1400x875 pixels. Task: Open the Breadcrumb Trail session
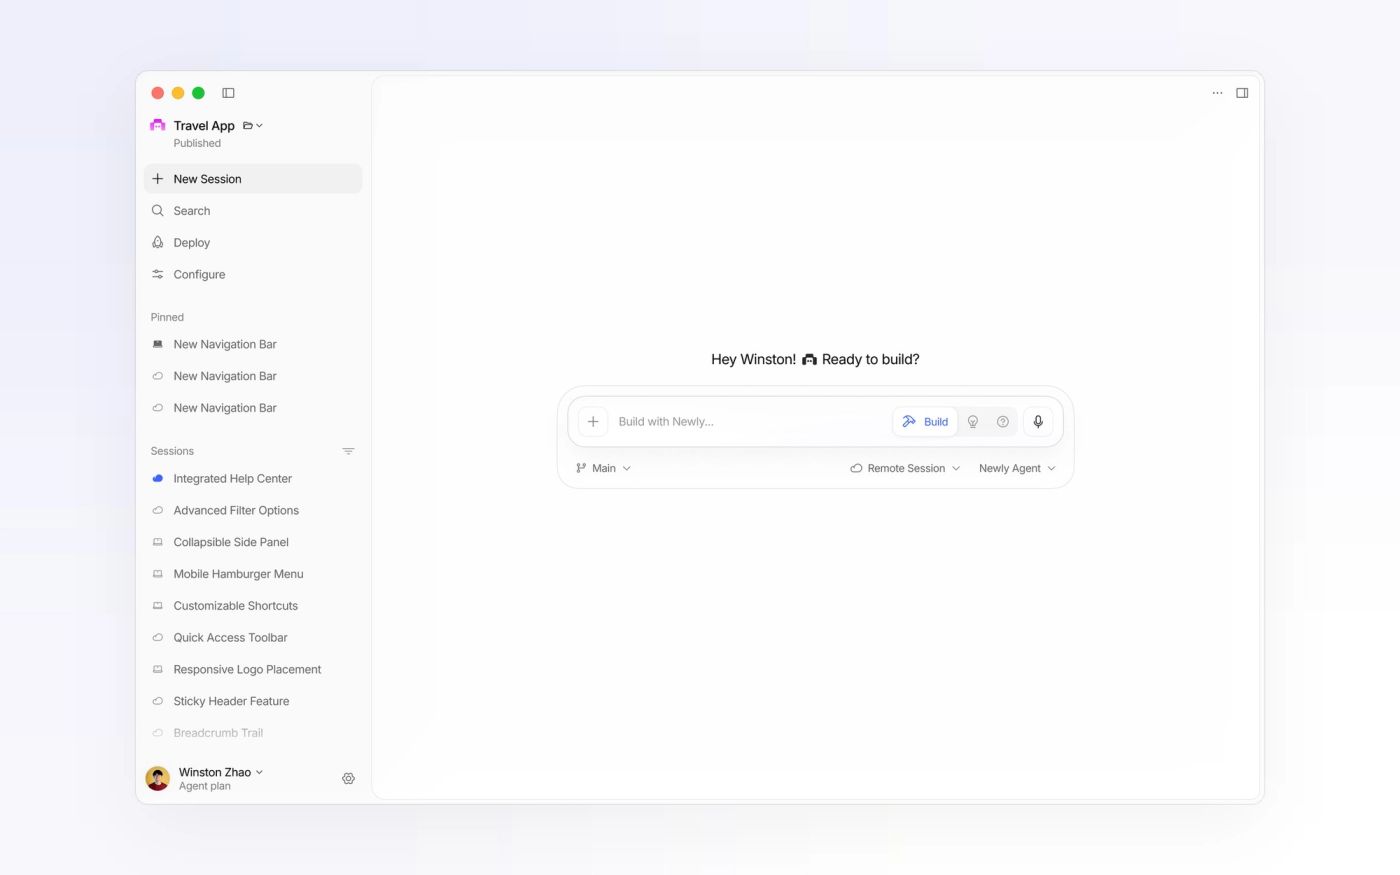(253, 733)
